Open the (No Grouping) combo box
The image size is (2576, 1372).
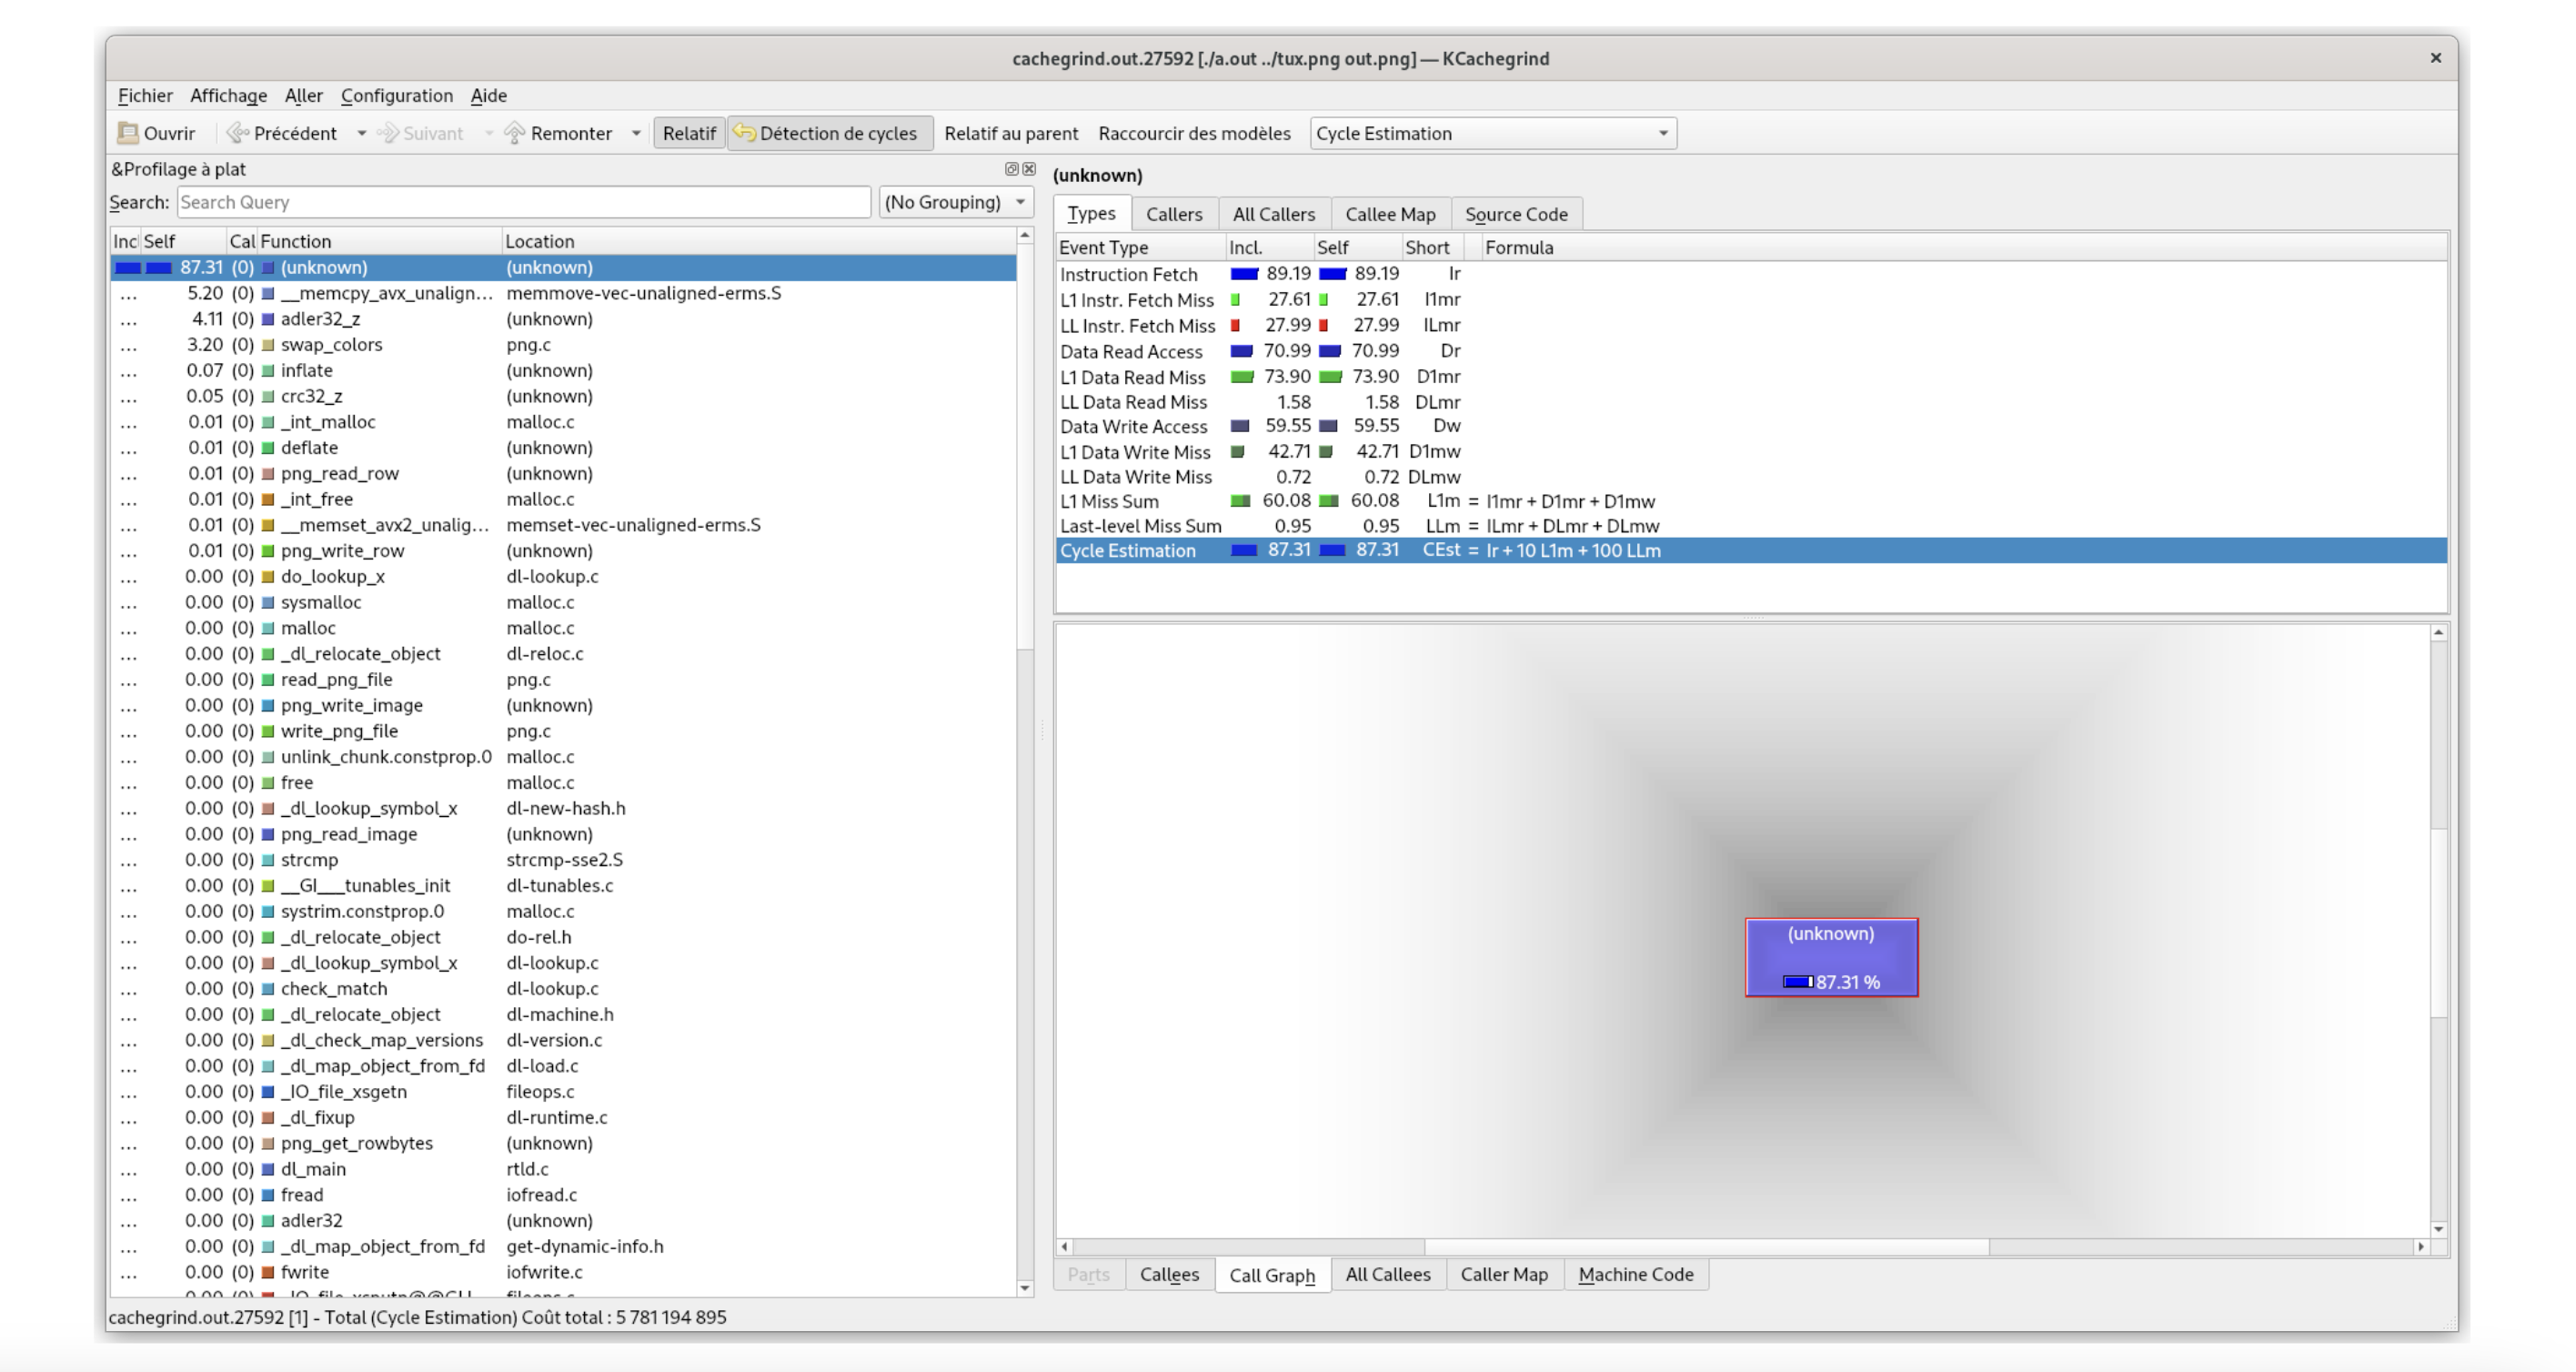[x=956, y=202]
